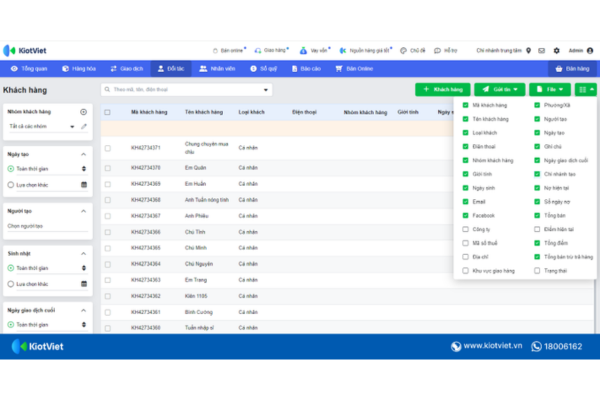The height and width of the screenshot is (400, 600).
Task: Open the Giao hàng headset icon
Action: tap(258, 51)
